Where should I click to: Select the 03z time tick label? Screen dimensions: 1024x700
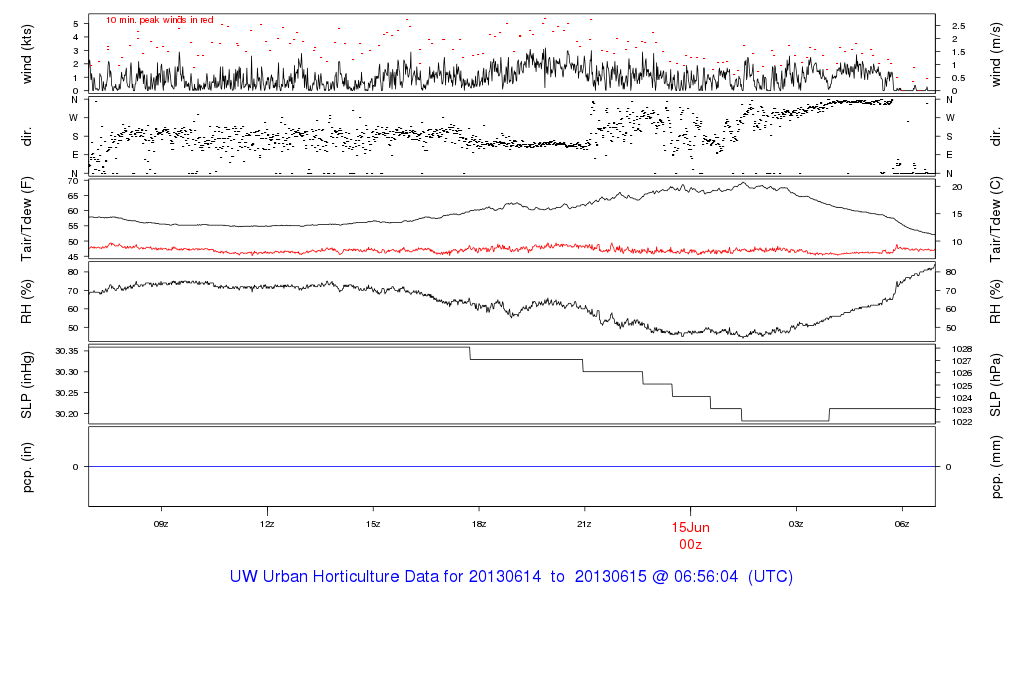click(x=796, y=523)
